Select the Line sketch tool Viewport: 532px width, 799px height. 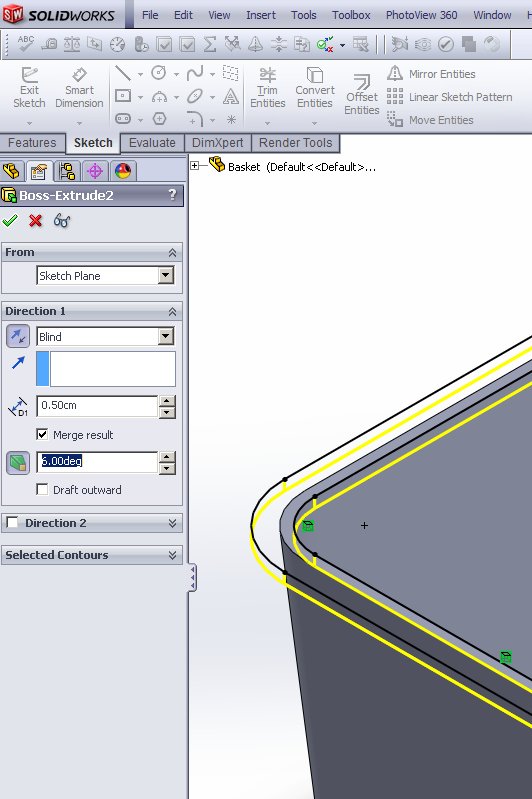coord(123,73)
